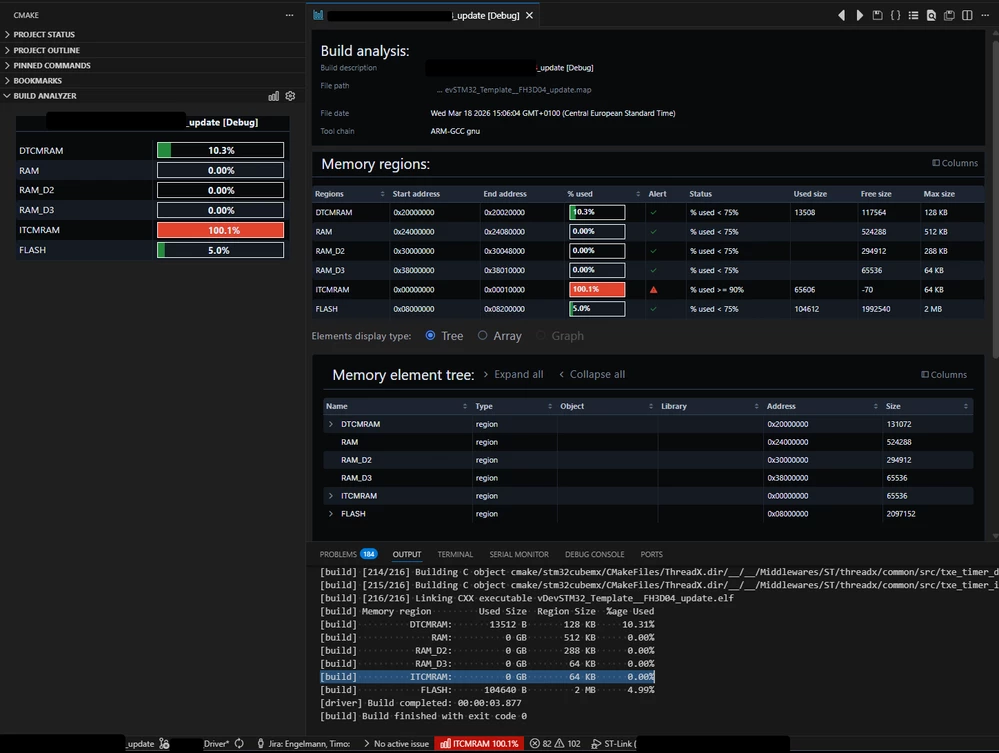
Task: Open Build Analyzer settings gear icon
Action: 291,96
